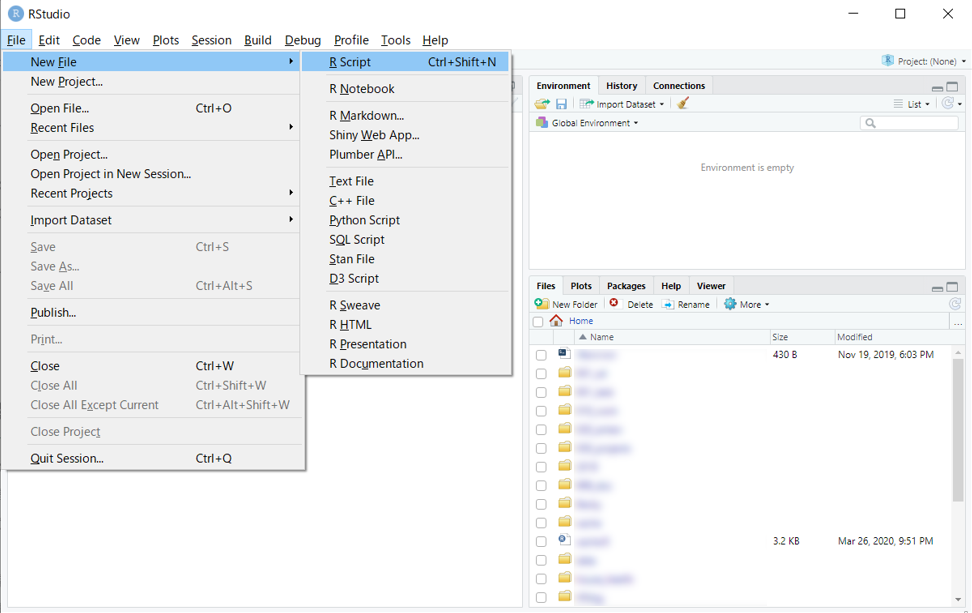
Task: Click Open File... in File menu
Action: coord(152,108)
